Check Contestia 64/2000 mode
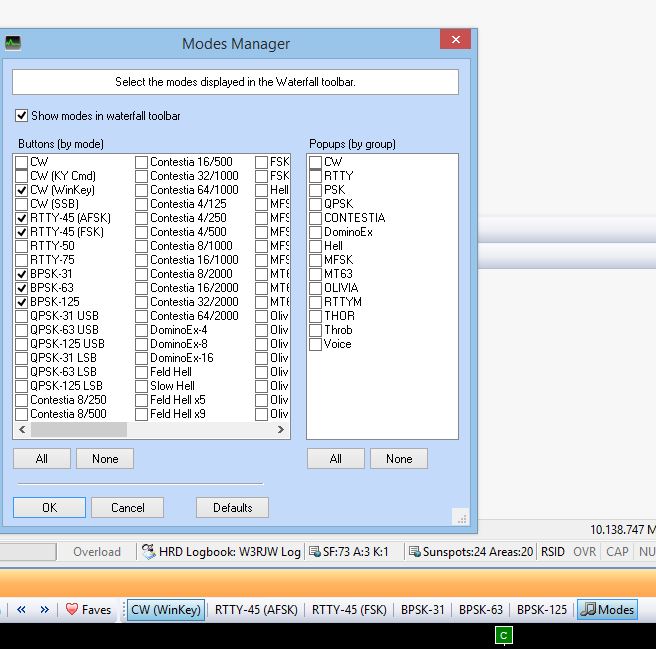 coord(141,316)
